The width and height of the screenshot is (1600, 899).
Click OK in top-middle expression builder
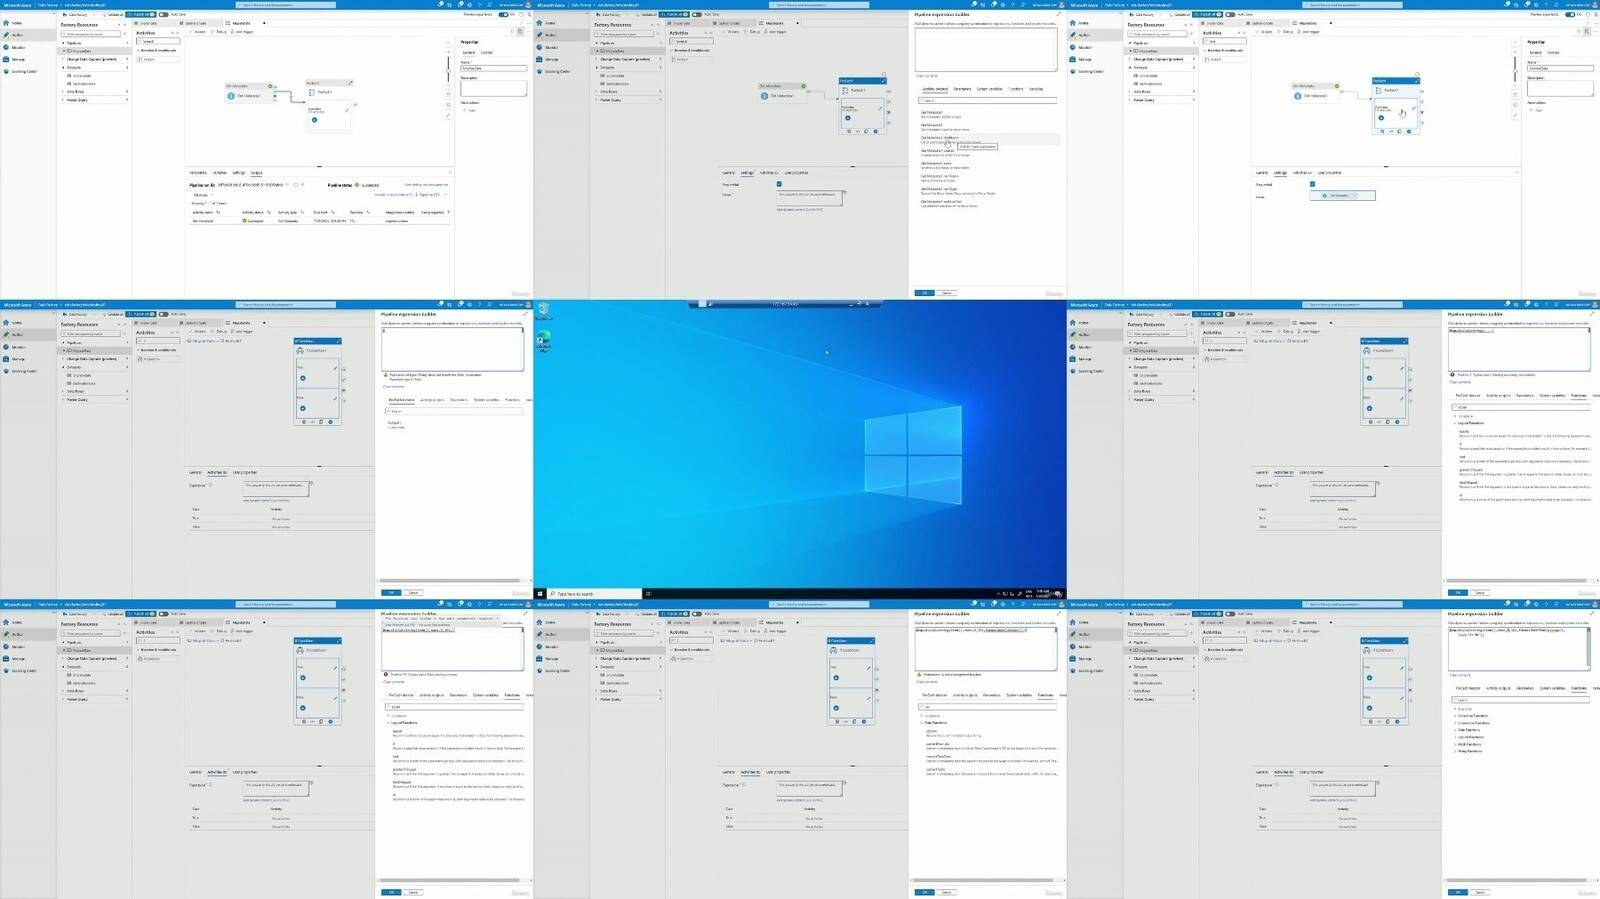pyautogui.click(x=924, y=293)
